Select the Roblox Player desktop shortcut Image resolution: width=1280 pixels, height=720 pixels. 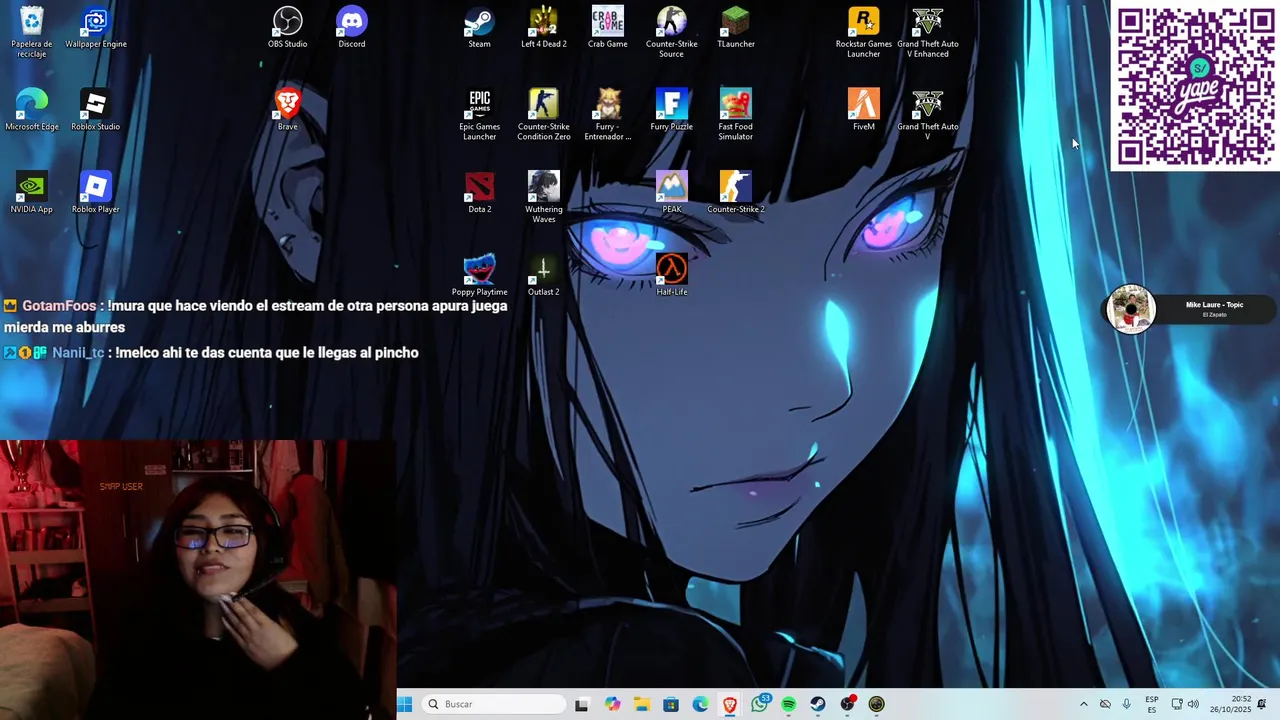[96, 193]
